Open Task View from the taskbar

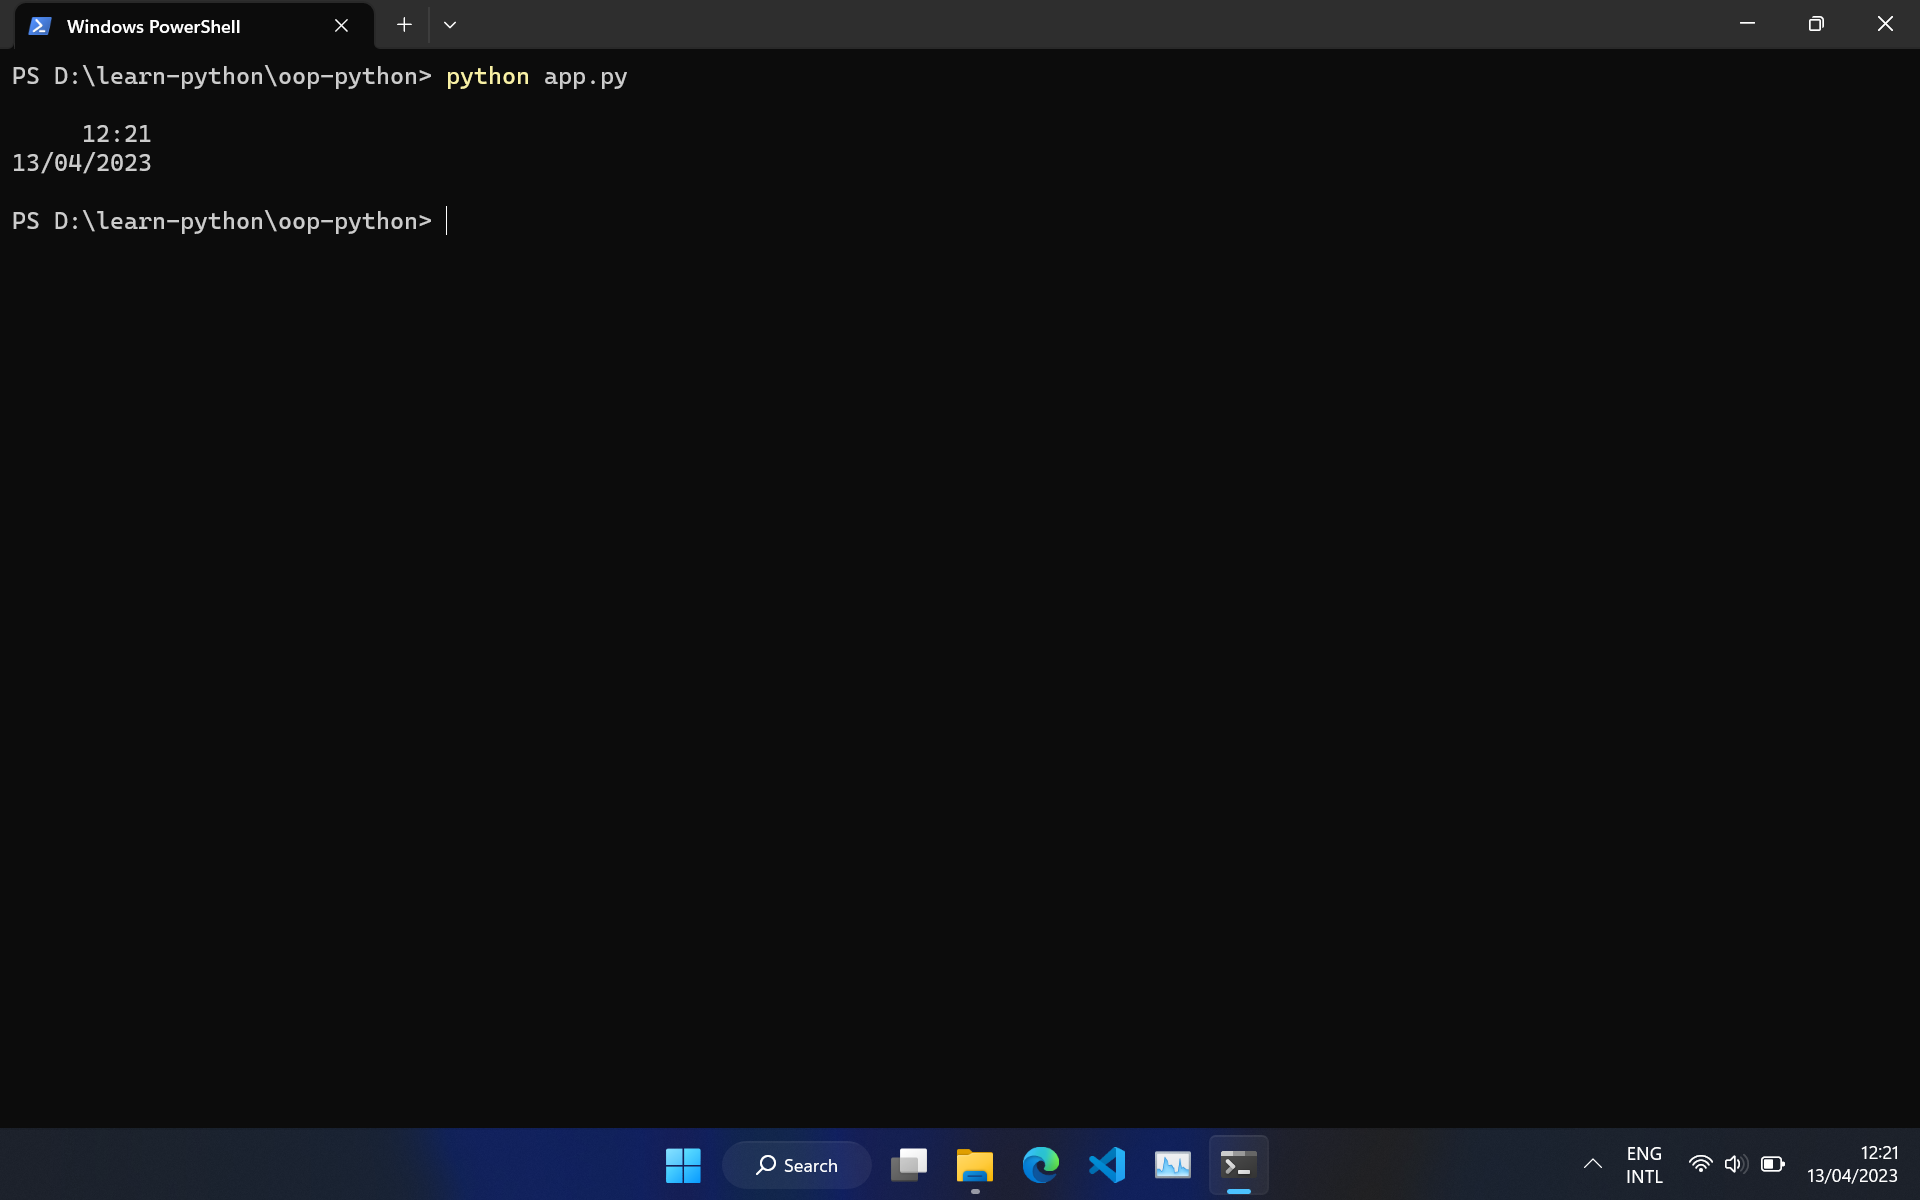908,1164
